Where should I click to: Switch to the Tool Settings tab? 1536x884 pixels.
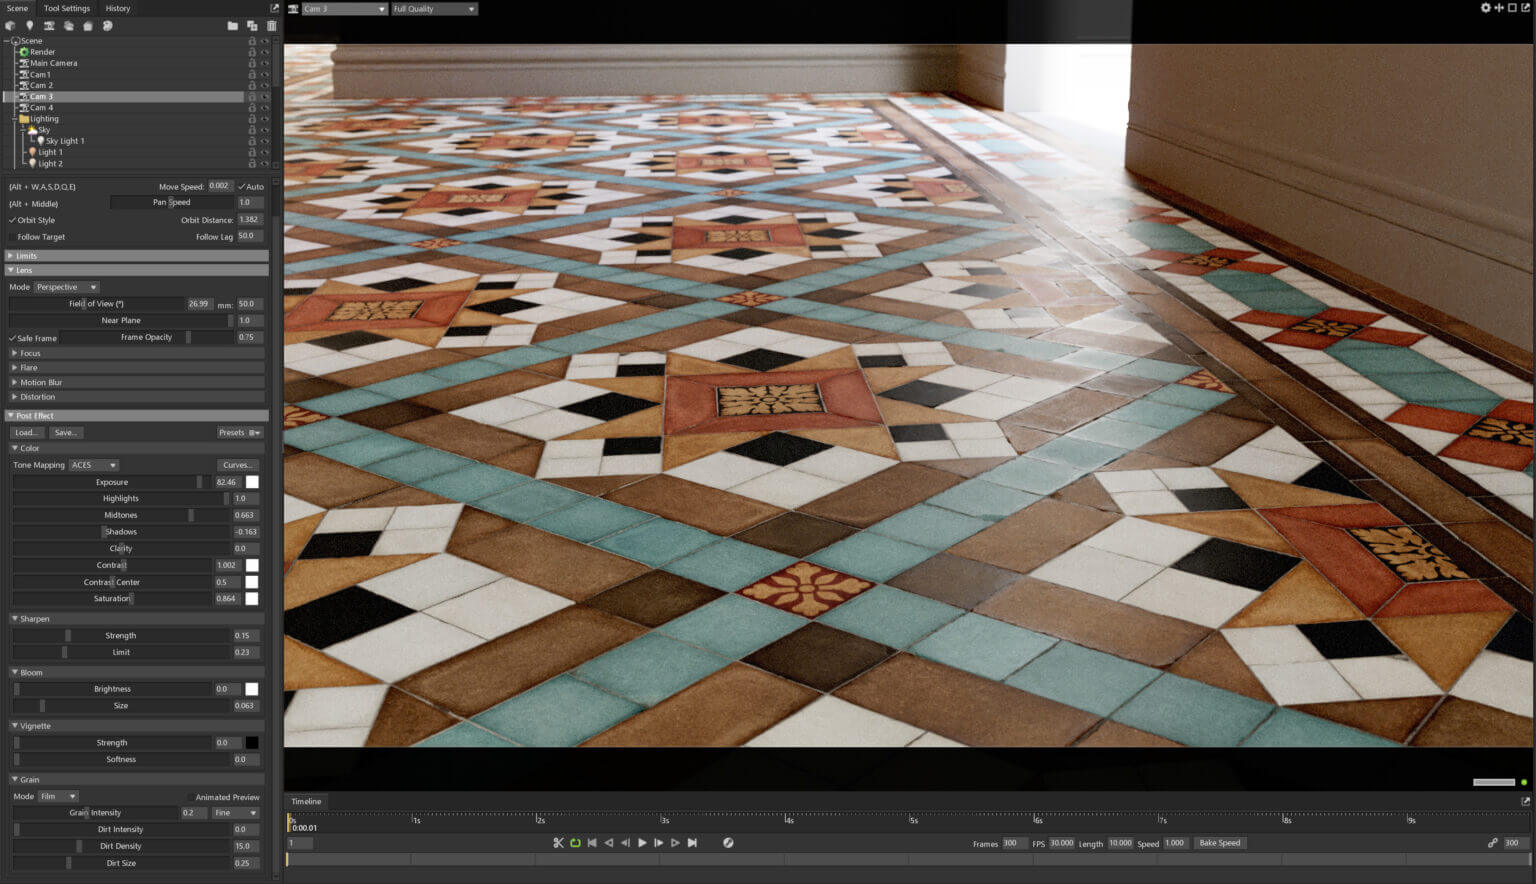(67, 8)
